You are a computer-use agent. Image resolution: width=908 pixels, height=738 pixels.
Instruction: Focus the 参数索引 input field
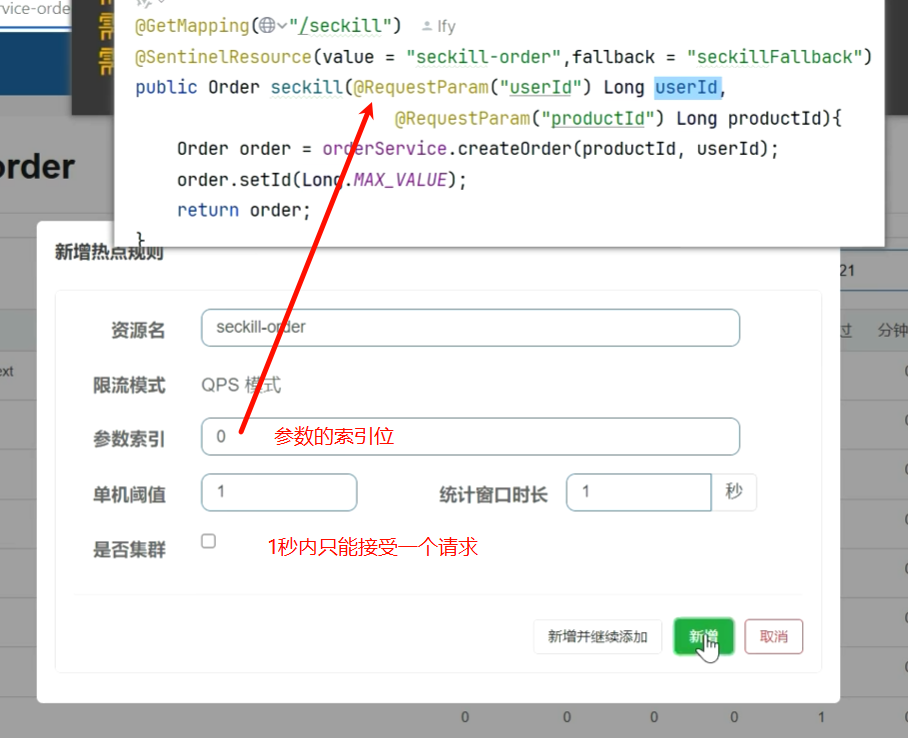pos(470,436)
